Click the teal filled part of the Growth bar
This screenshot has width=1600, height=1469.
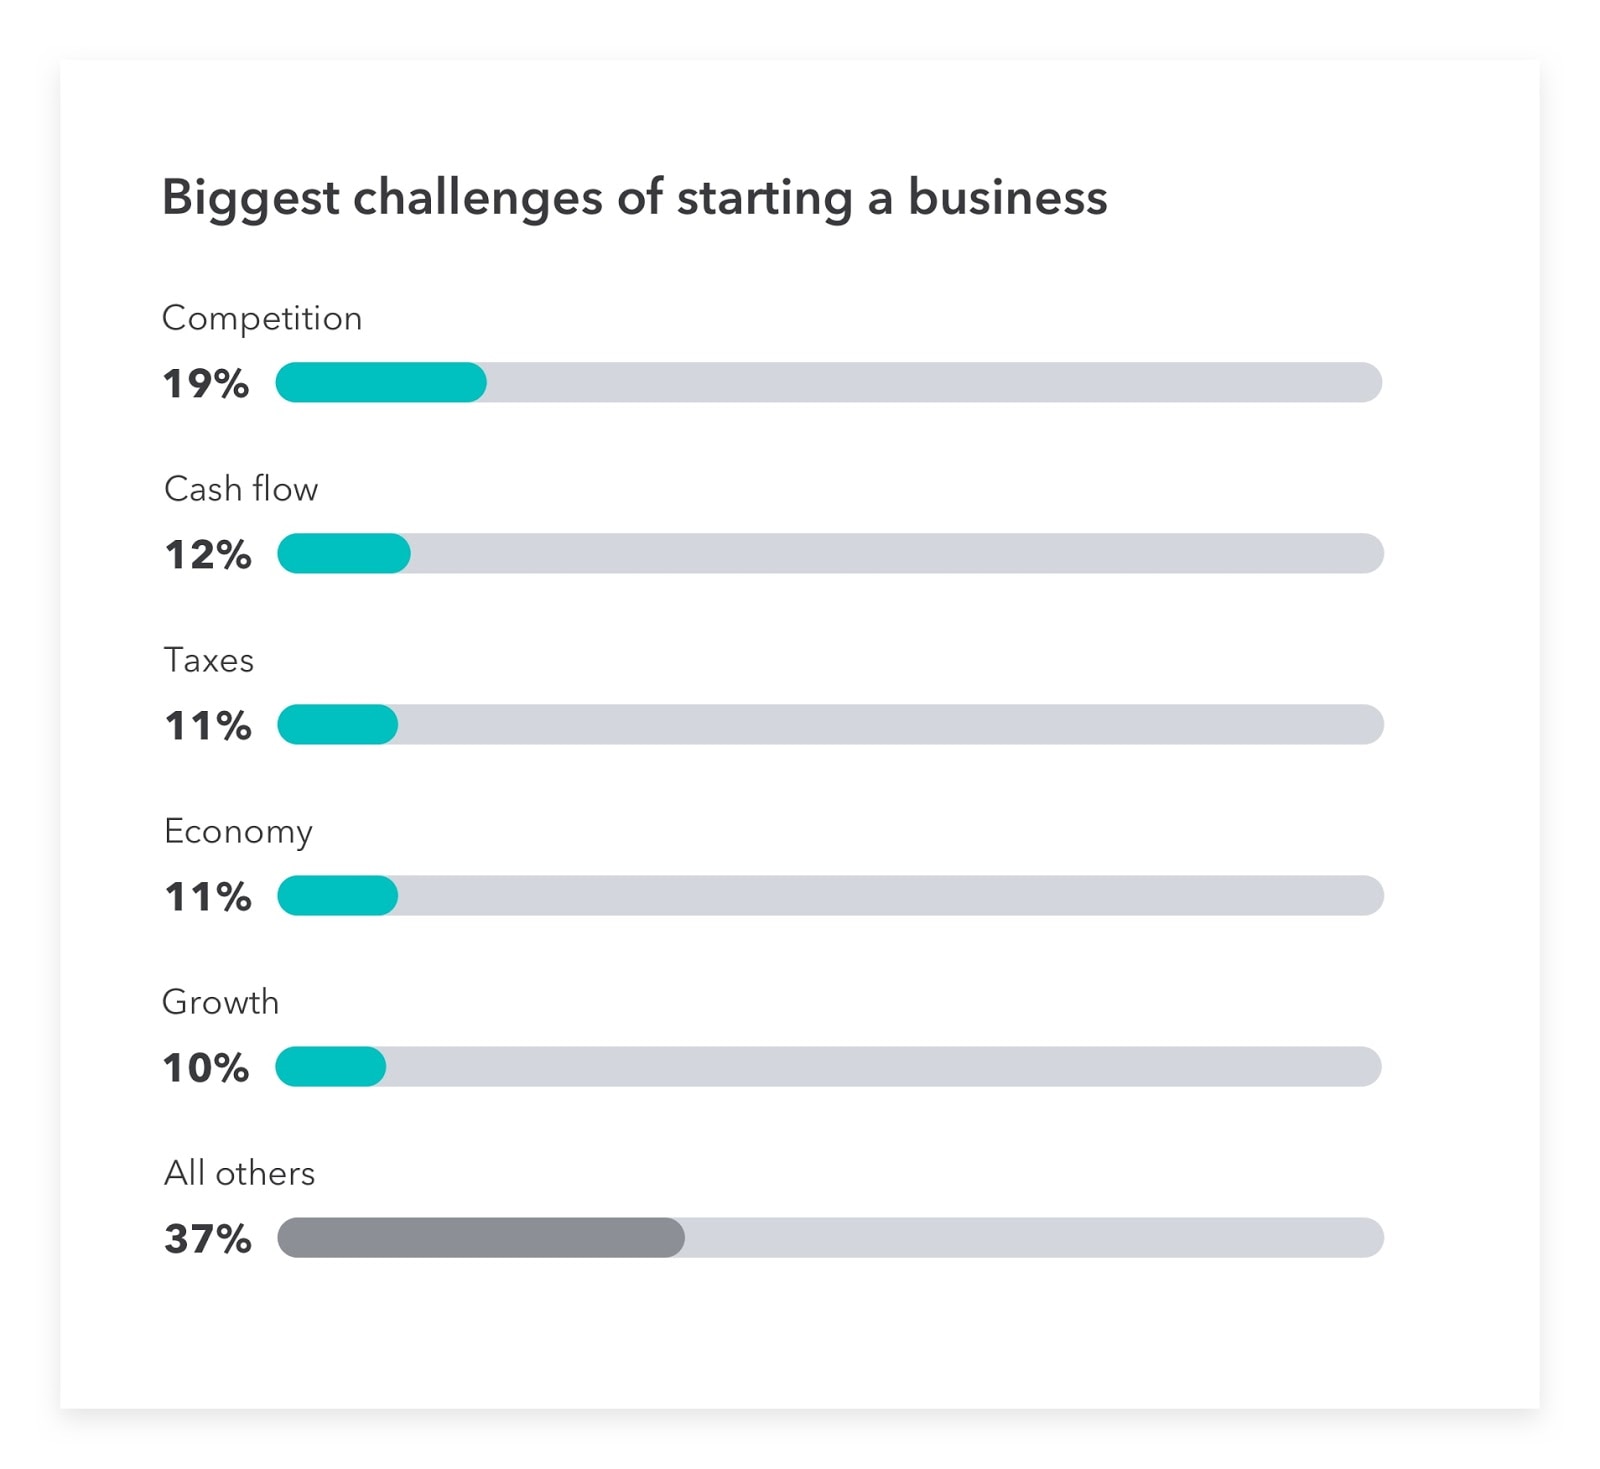tap(331, 1067)
